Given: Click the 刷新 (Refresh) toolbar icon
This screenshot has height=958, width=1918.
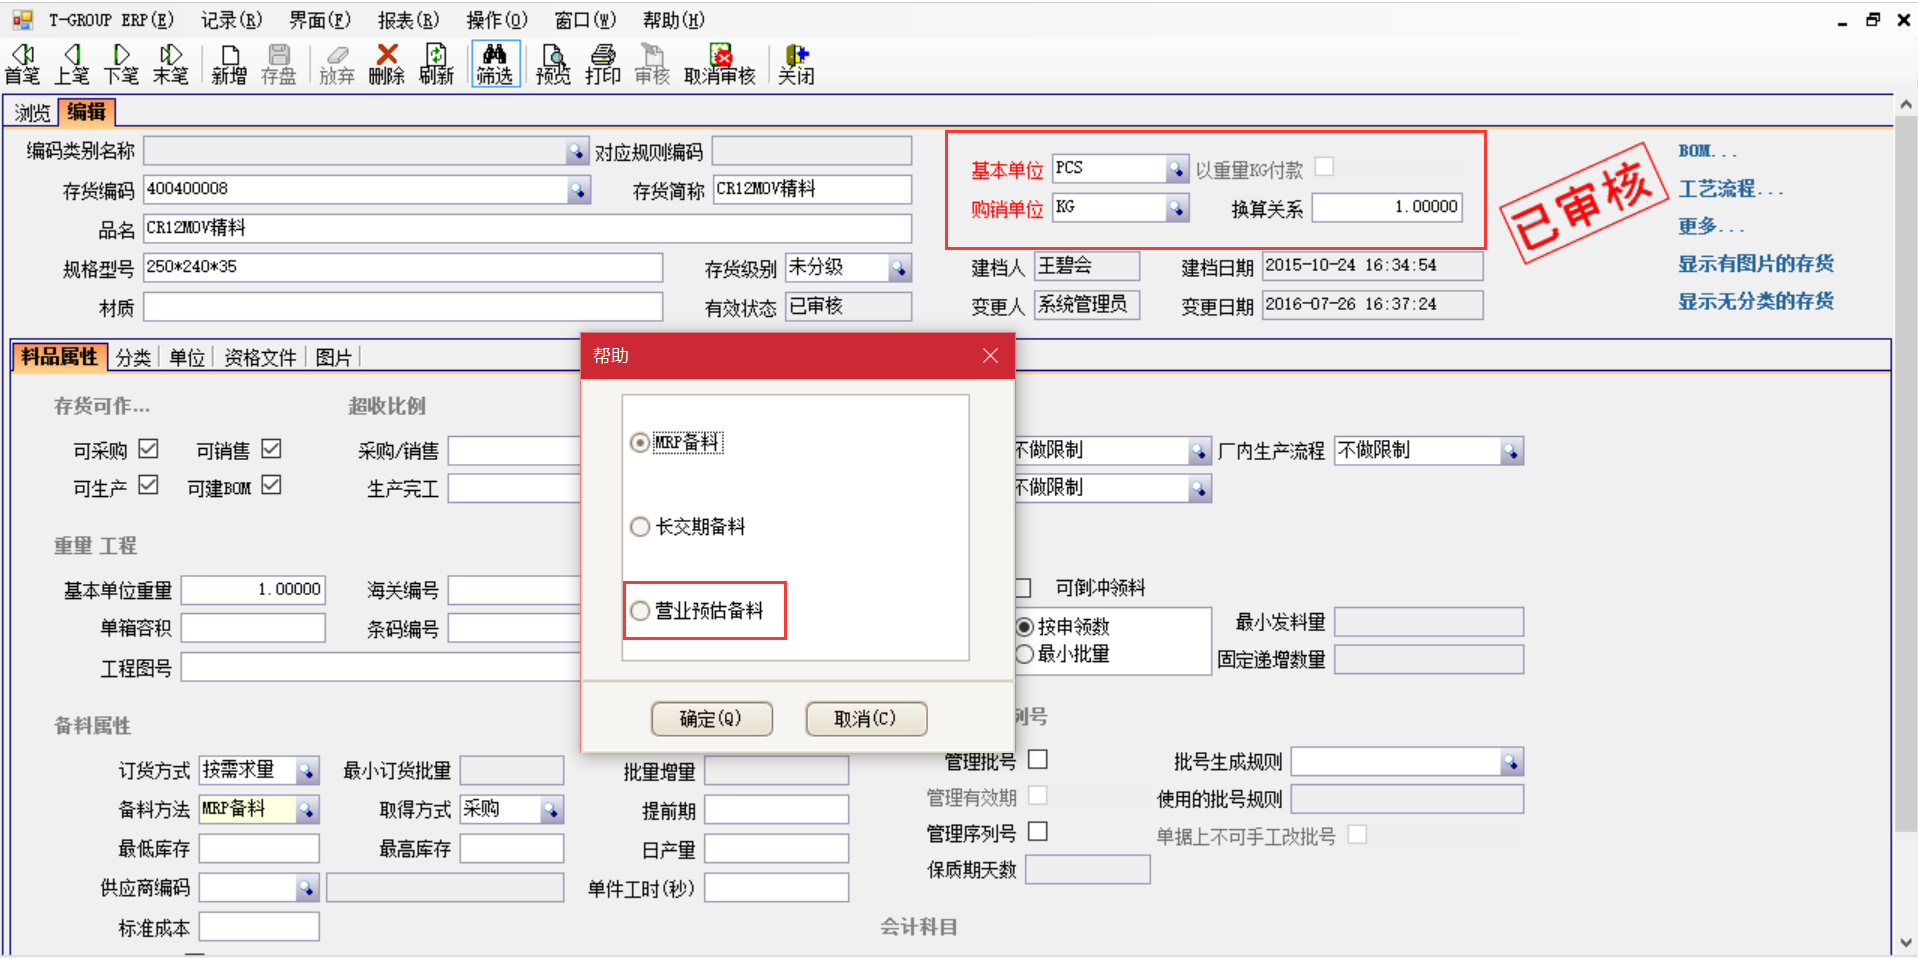Looking at the screenshot, I should pyautogui.click(x=436, y=63).
